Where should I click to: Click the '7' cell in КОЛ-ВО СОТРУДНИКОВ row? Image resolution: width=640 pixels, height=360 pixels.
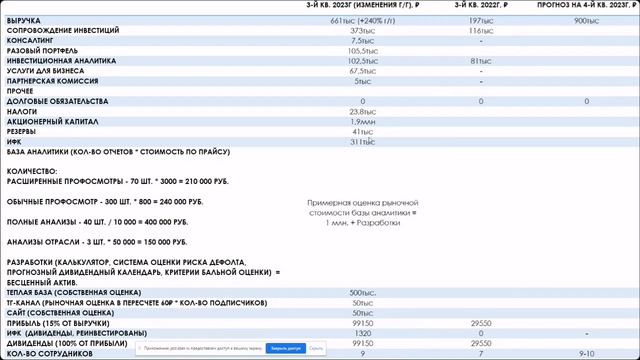tap(481, 353)
